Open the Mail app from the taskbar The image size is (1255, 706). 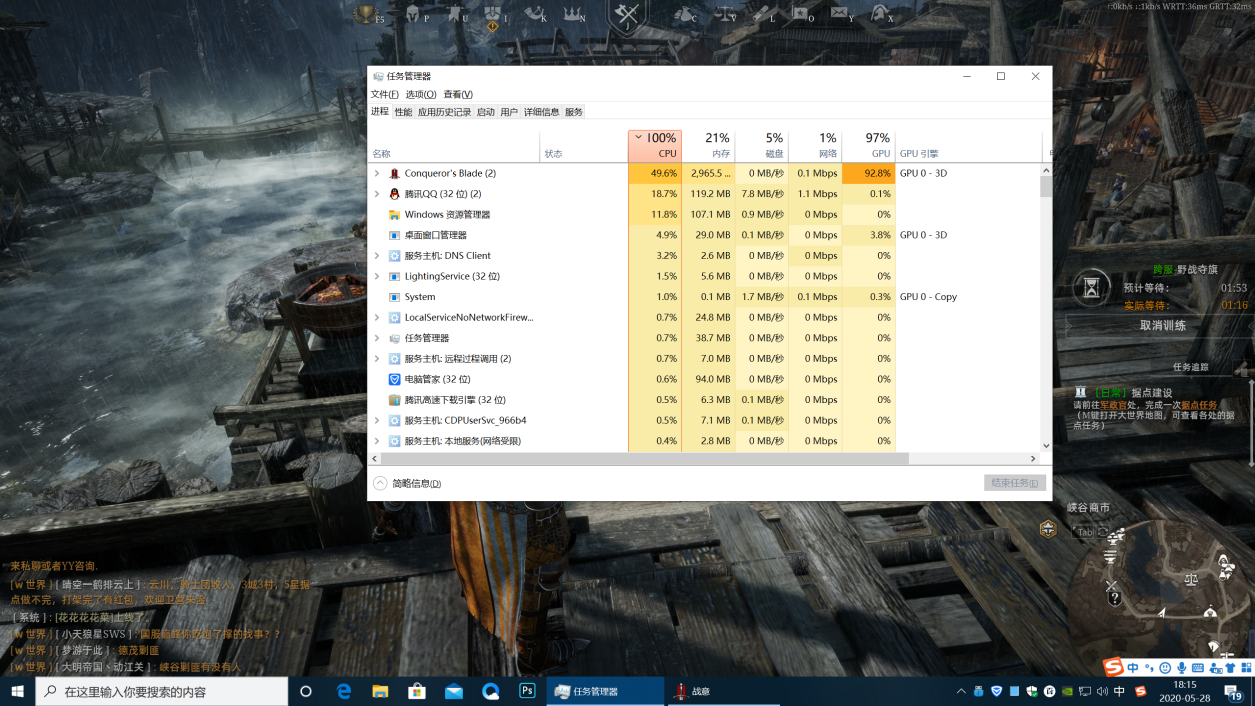454,691
